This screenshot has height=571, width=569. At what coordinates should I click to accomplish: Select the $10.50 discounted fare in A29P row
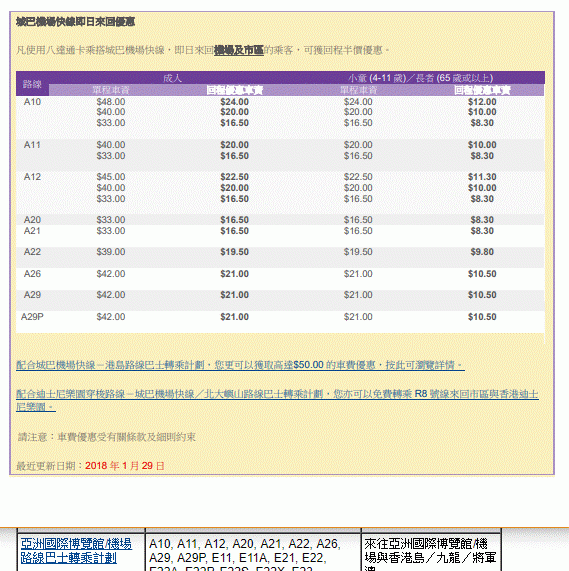click(x=482, y=317)
